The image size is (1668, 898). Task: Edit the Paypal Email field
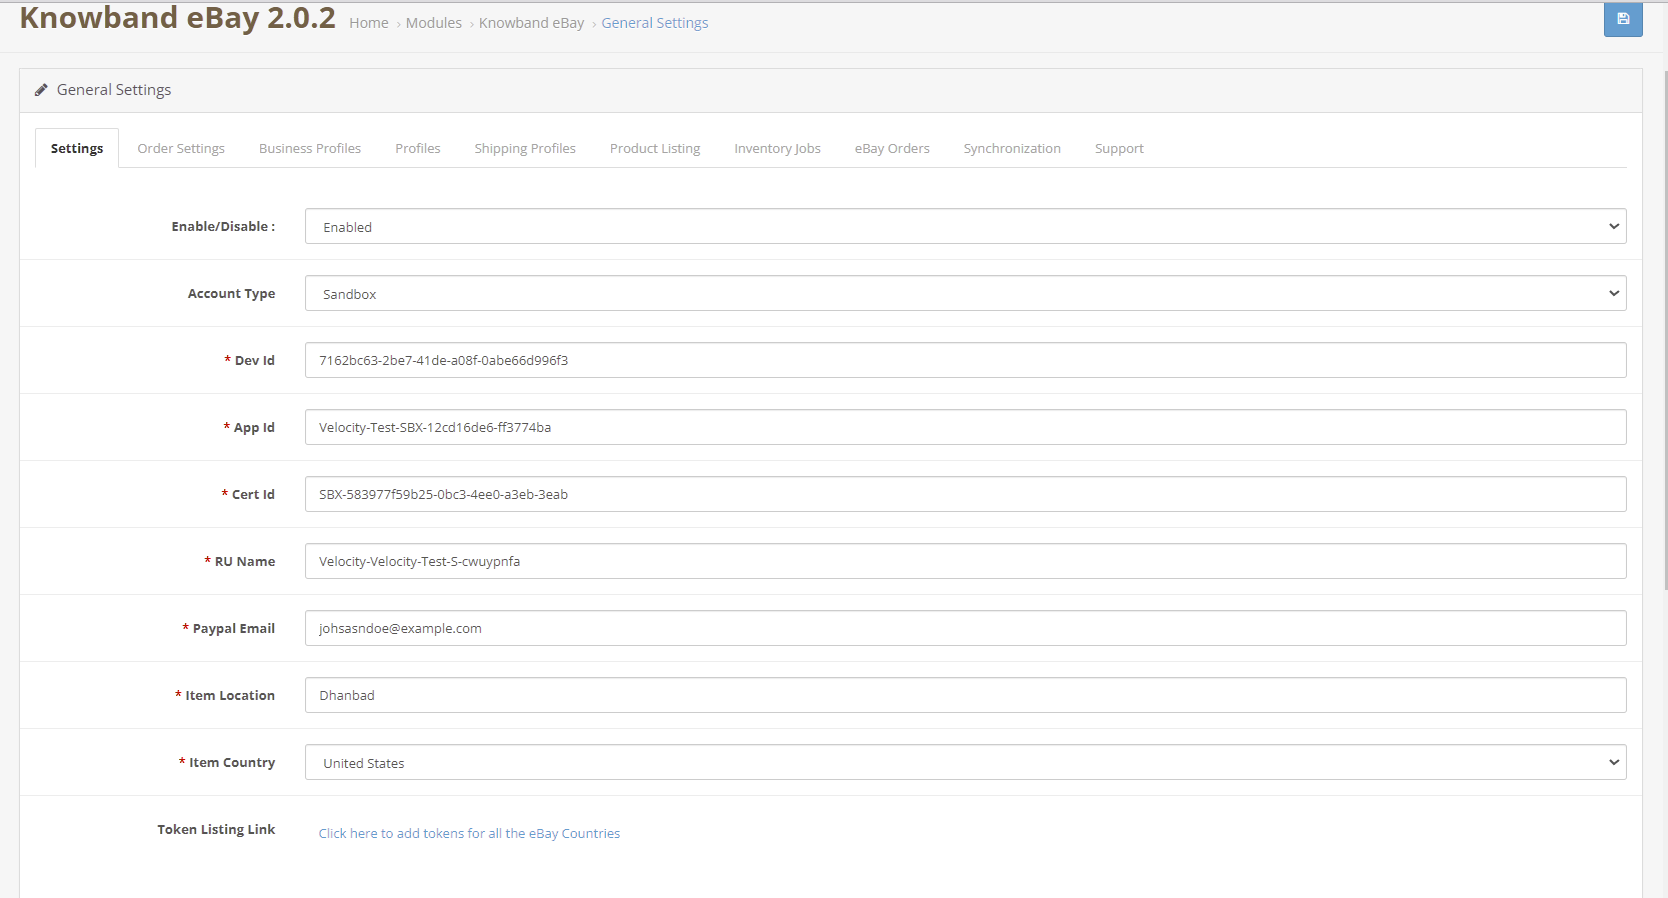(x=965, y=628)
